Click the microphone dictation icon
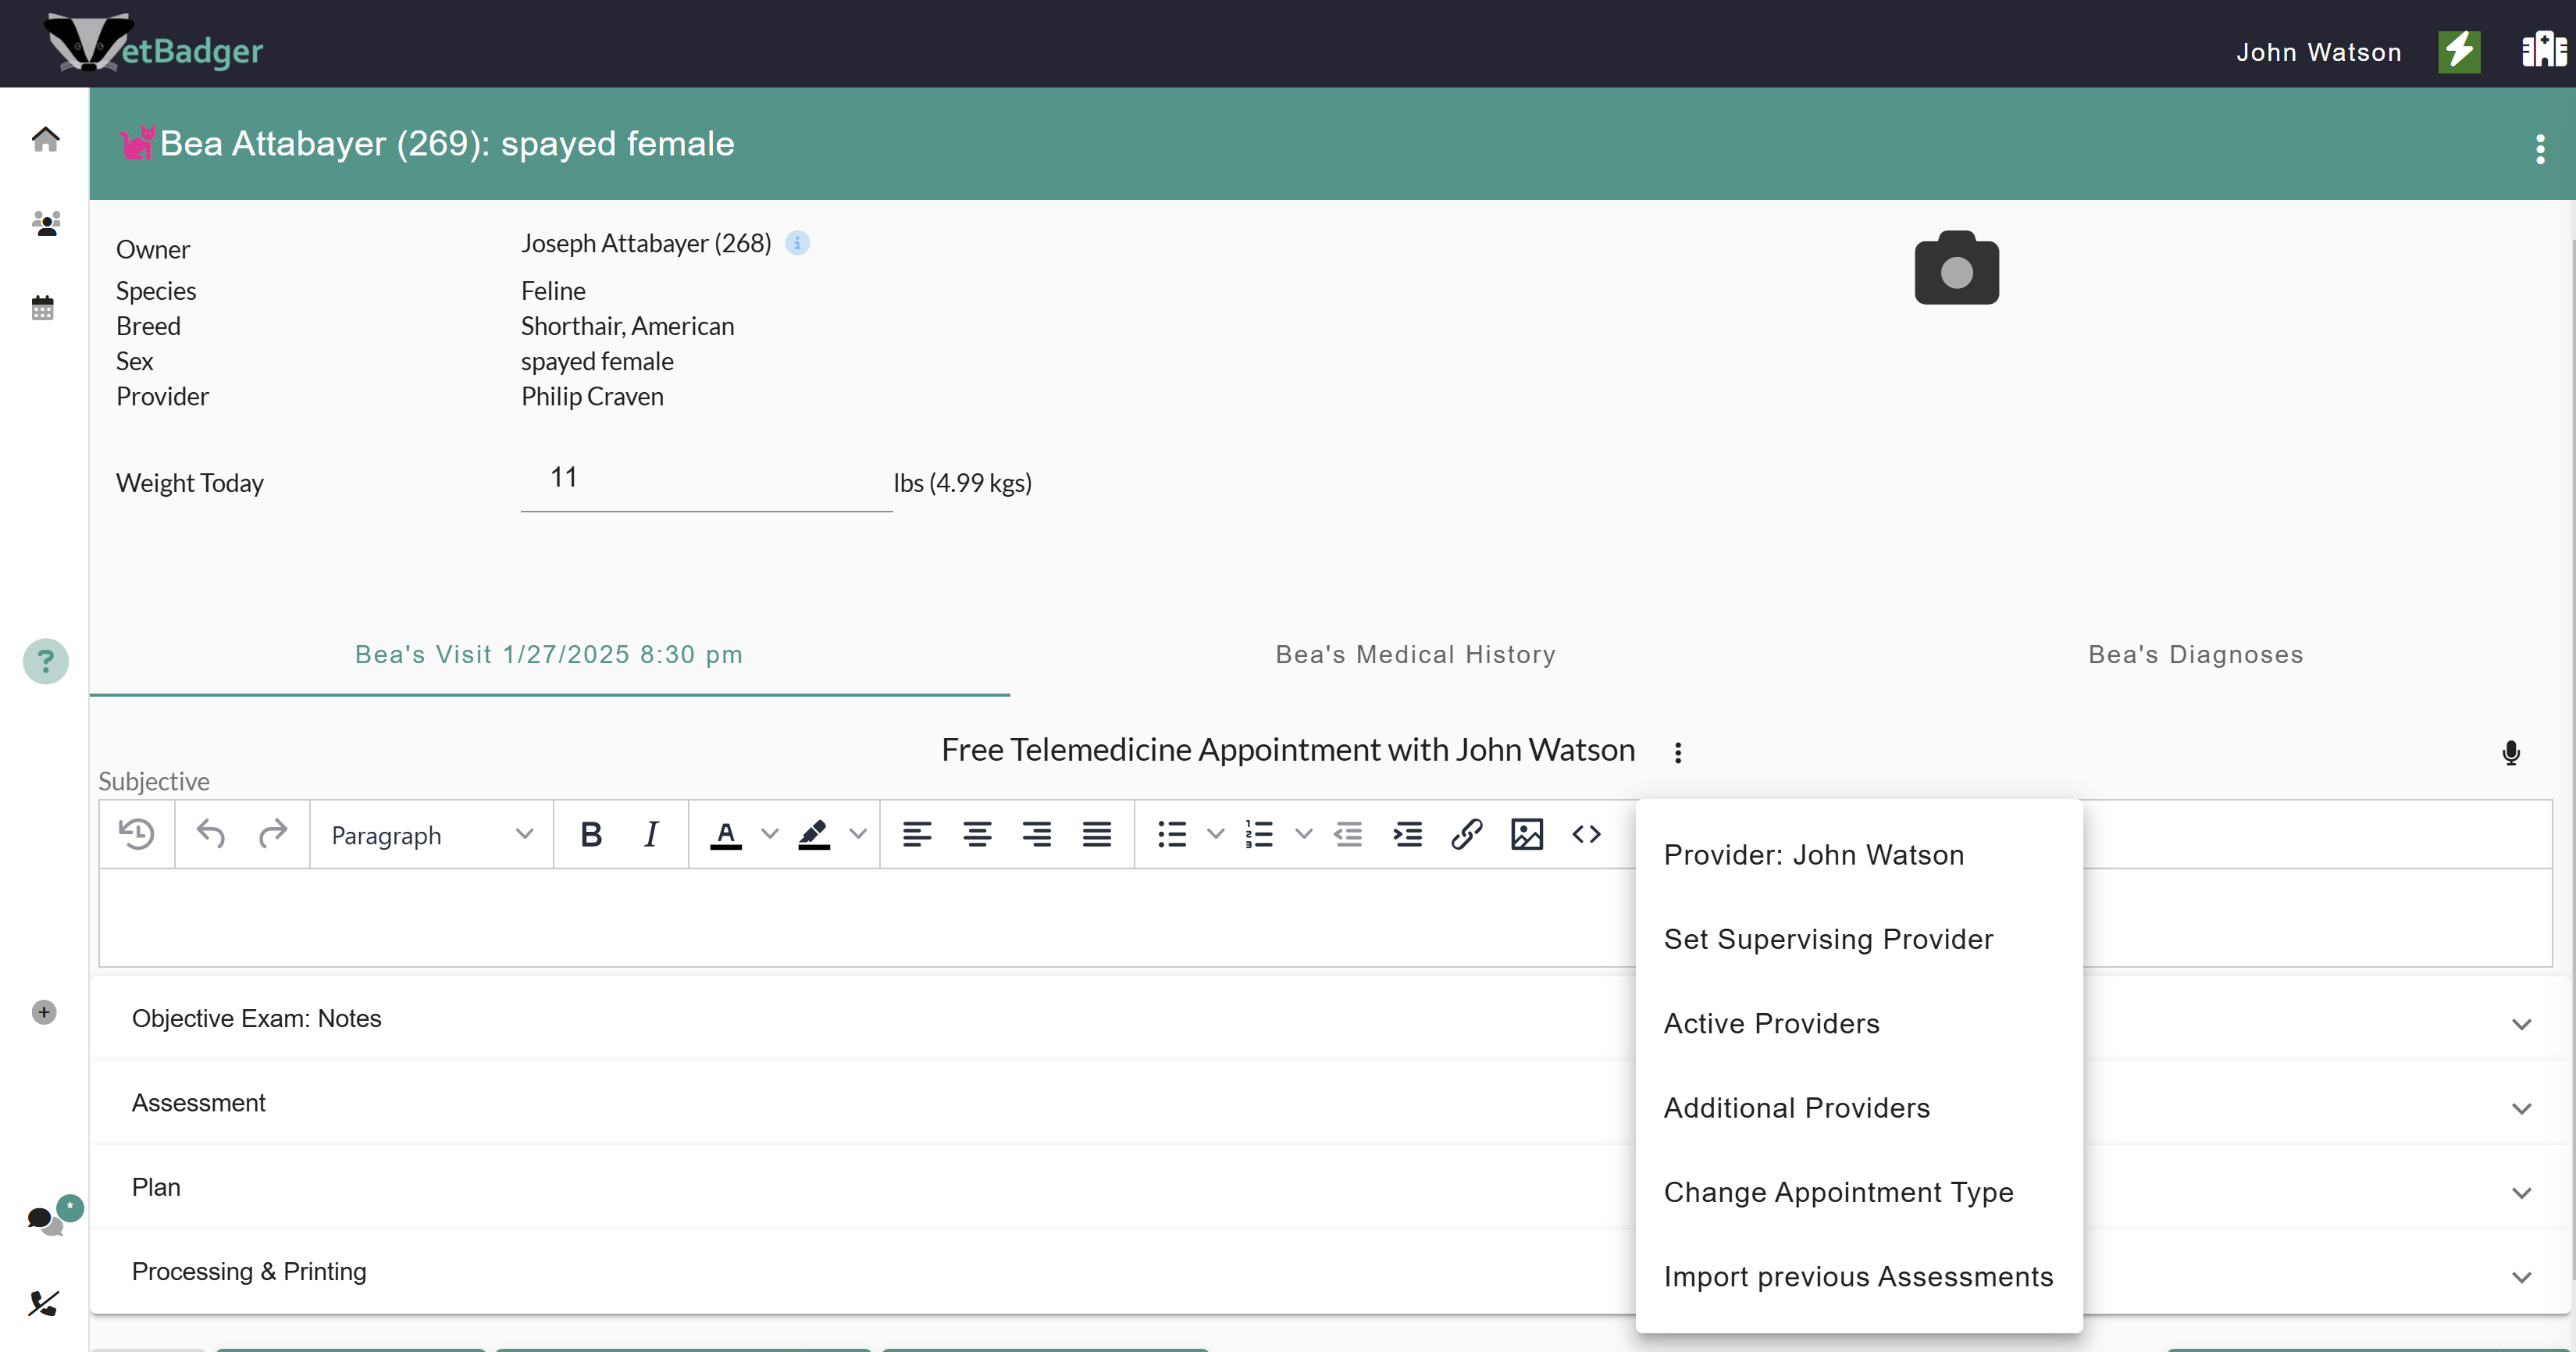The height and width of the screenshot is (1352, 2576). click(2510, 752)
